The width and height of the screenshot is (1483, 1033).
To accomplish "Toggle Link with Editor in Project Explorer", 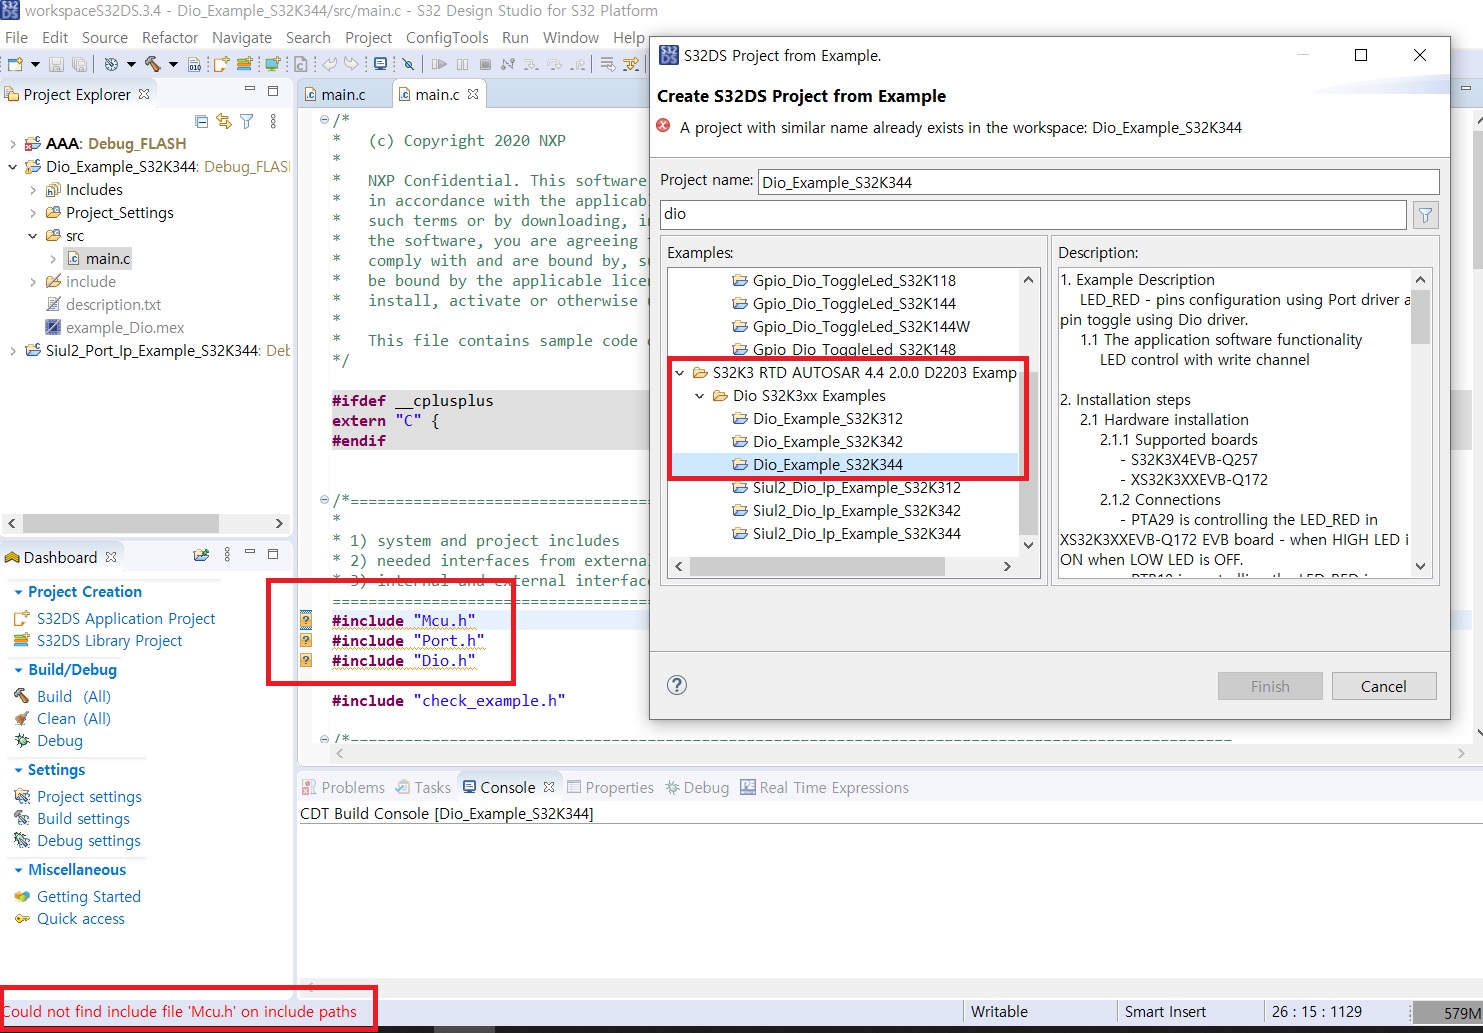I will 222,120.
